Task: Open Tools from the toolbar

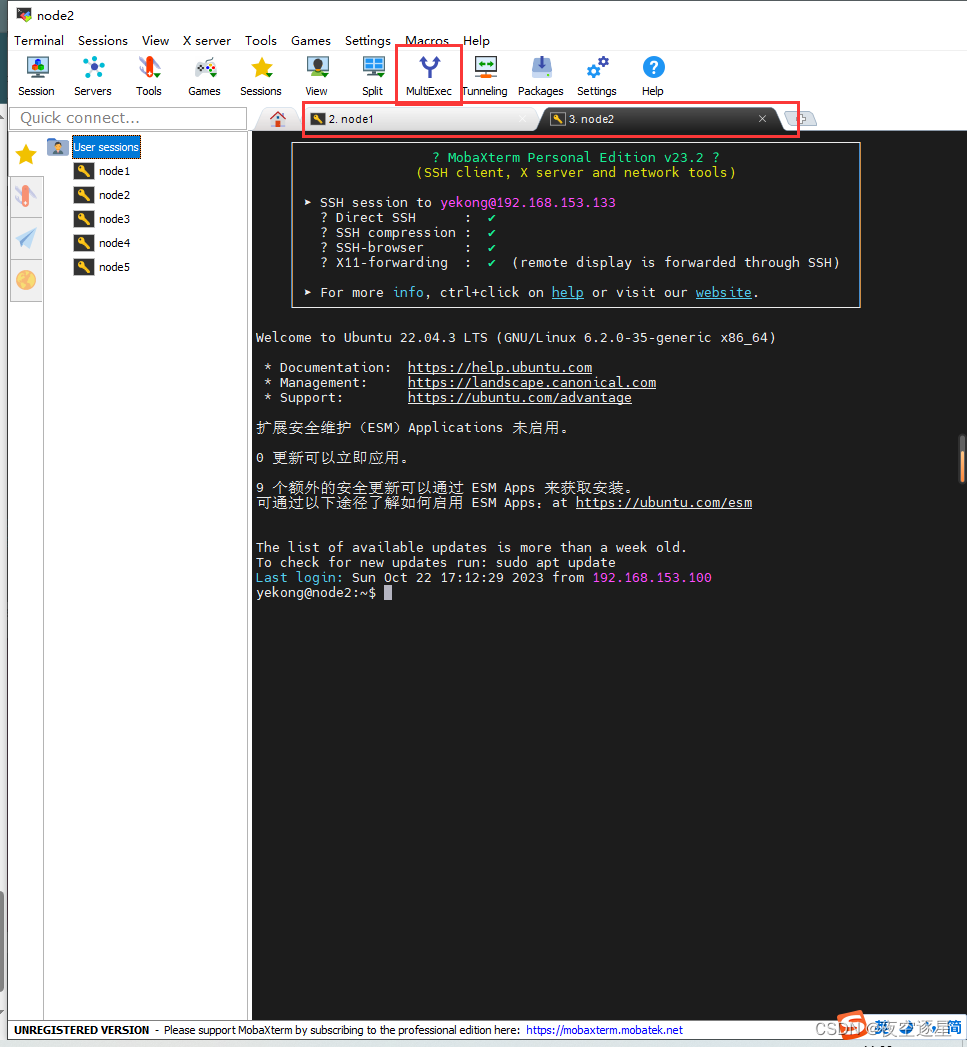Action: tap(148, 72)
